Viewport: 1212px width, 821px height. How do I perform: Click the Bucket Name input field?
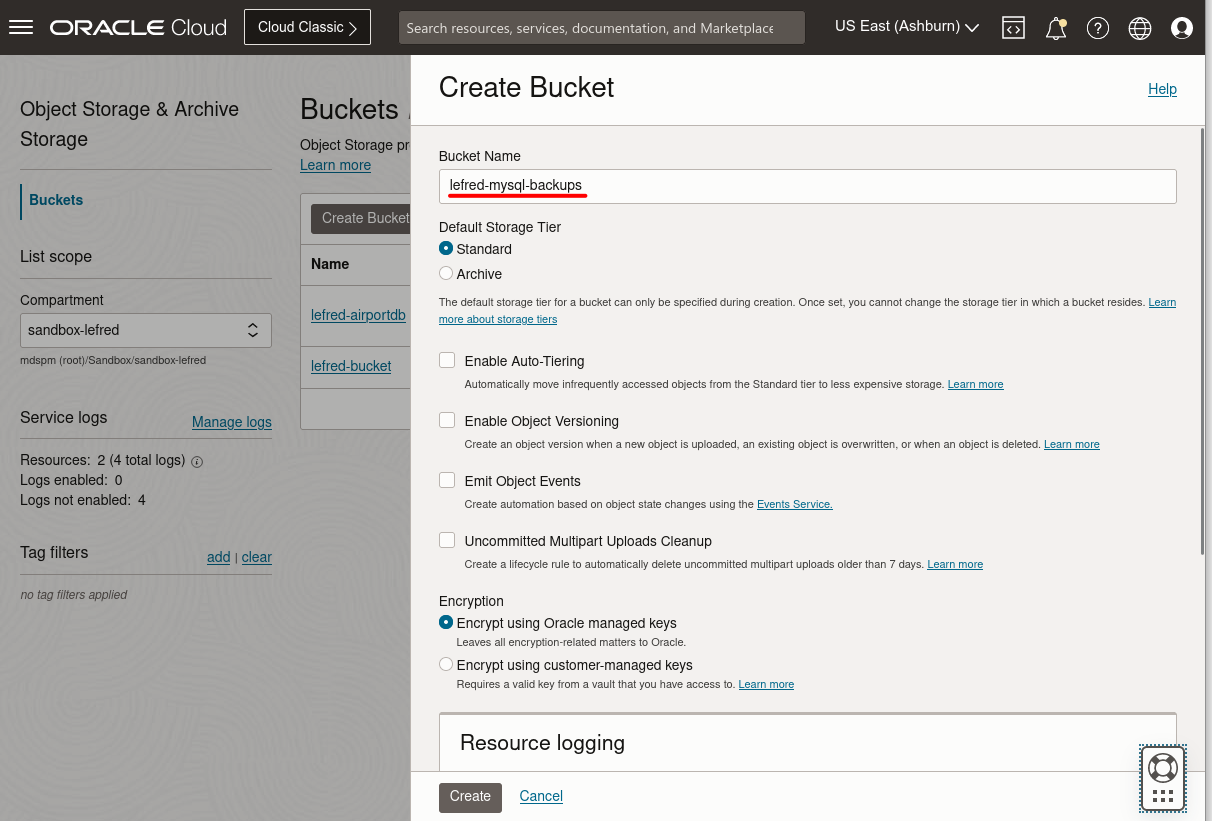[807, 186]
